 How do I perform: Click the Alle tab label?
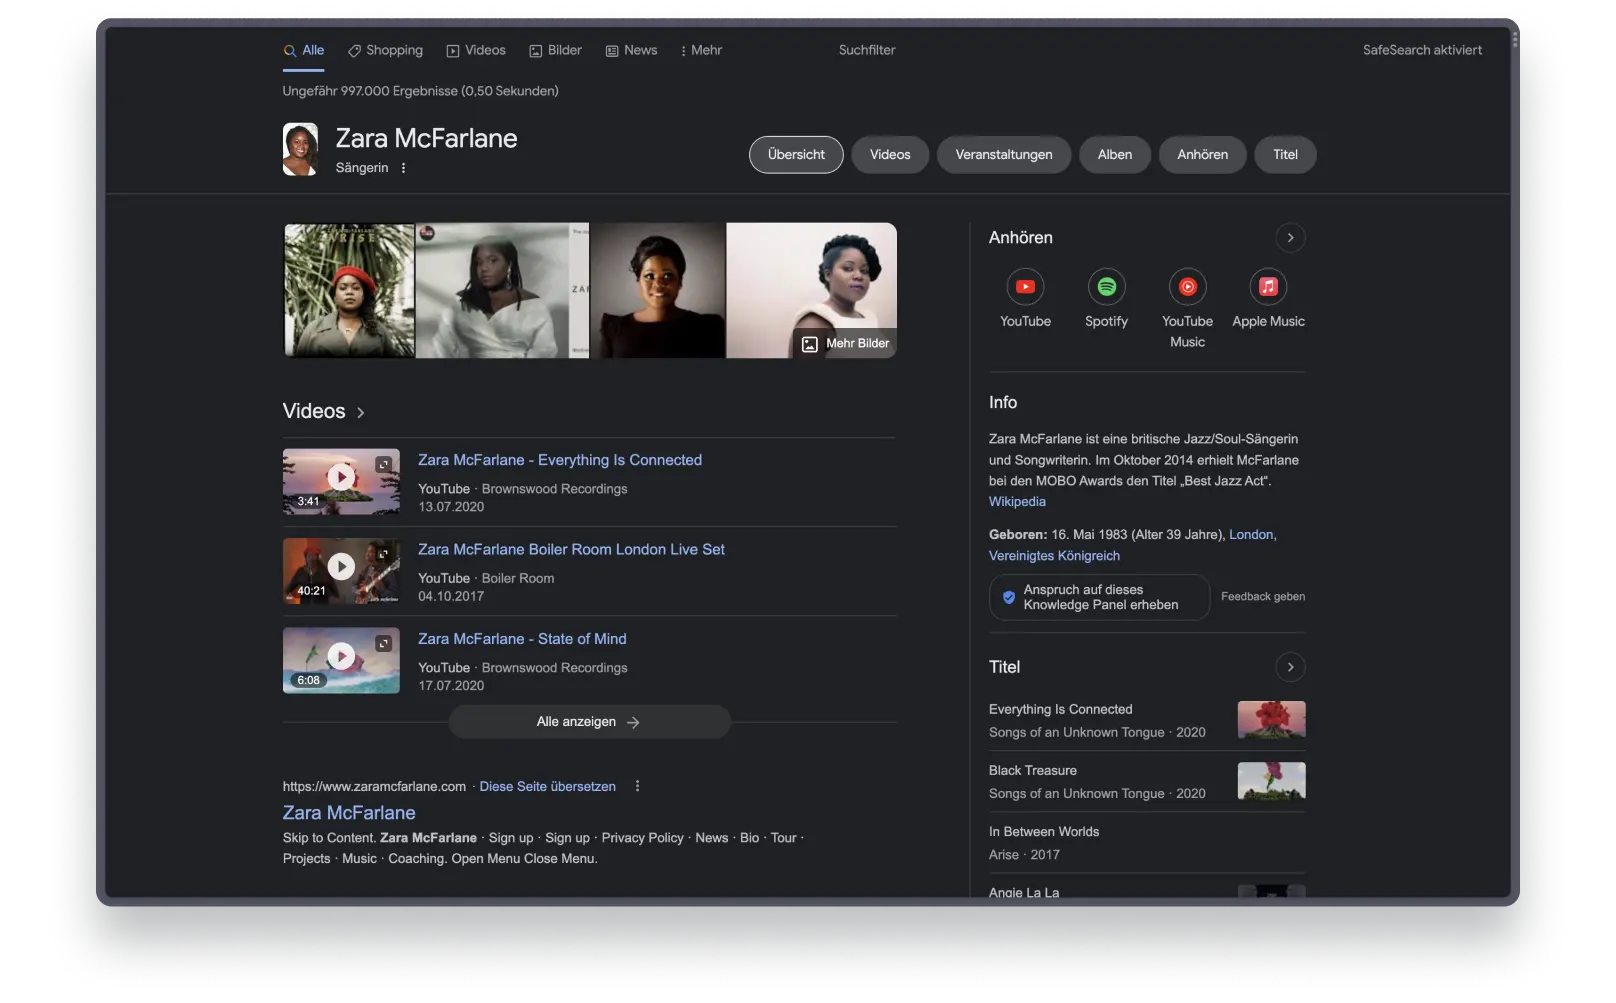coord(313,50)
